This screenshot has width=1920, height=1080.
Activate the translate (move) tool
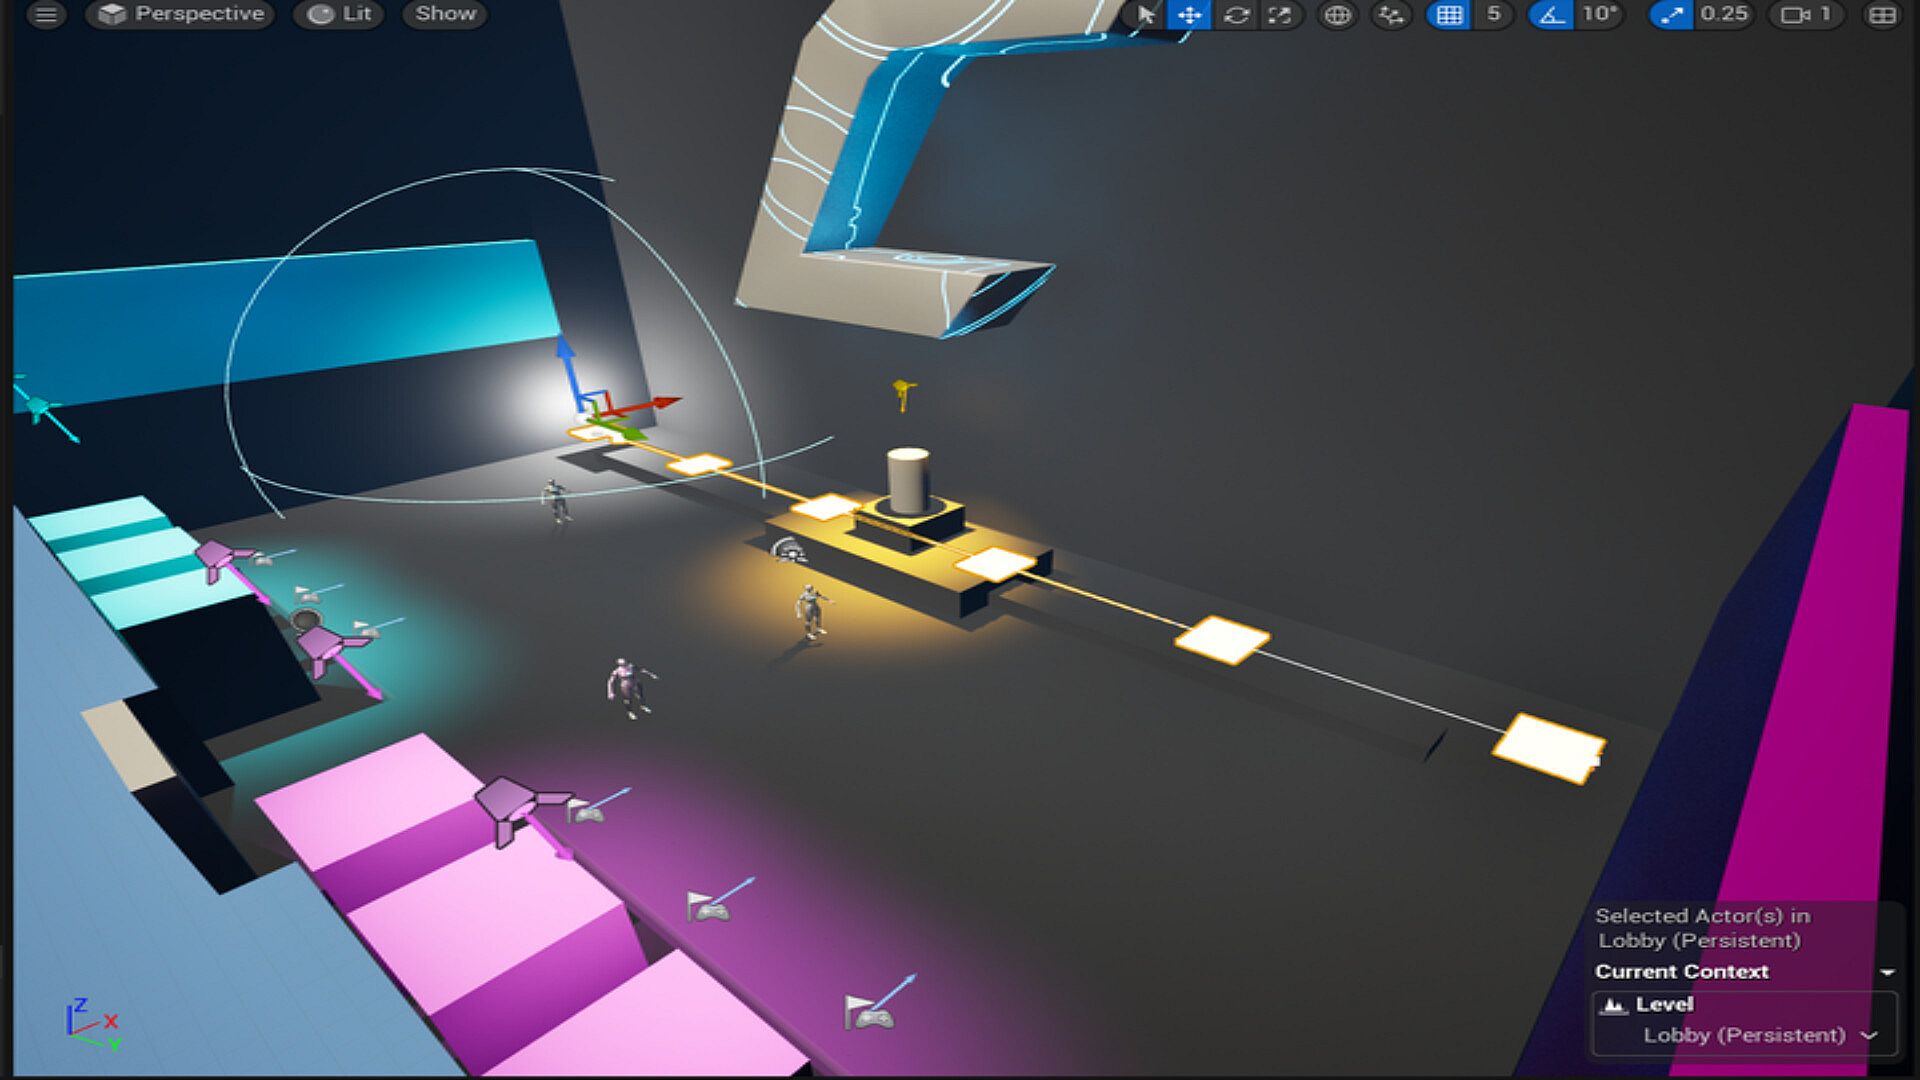click(x=1190, y=14)
